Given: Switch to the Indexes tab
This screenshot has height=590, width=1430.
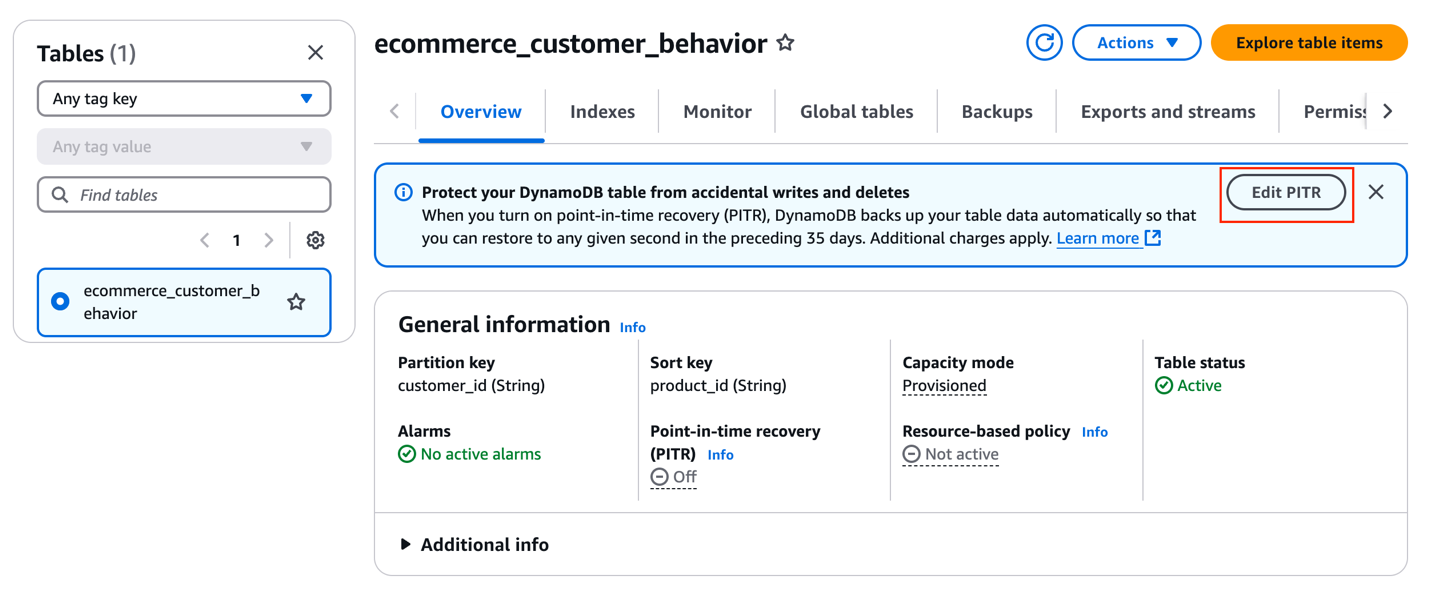Looking at the screenshot, I should click(x=602, y=112).
